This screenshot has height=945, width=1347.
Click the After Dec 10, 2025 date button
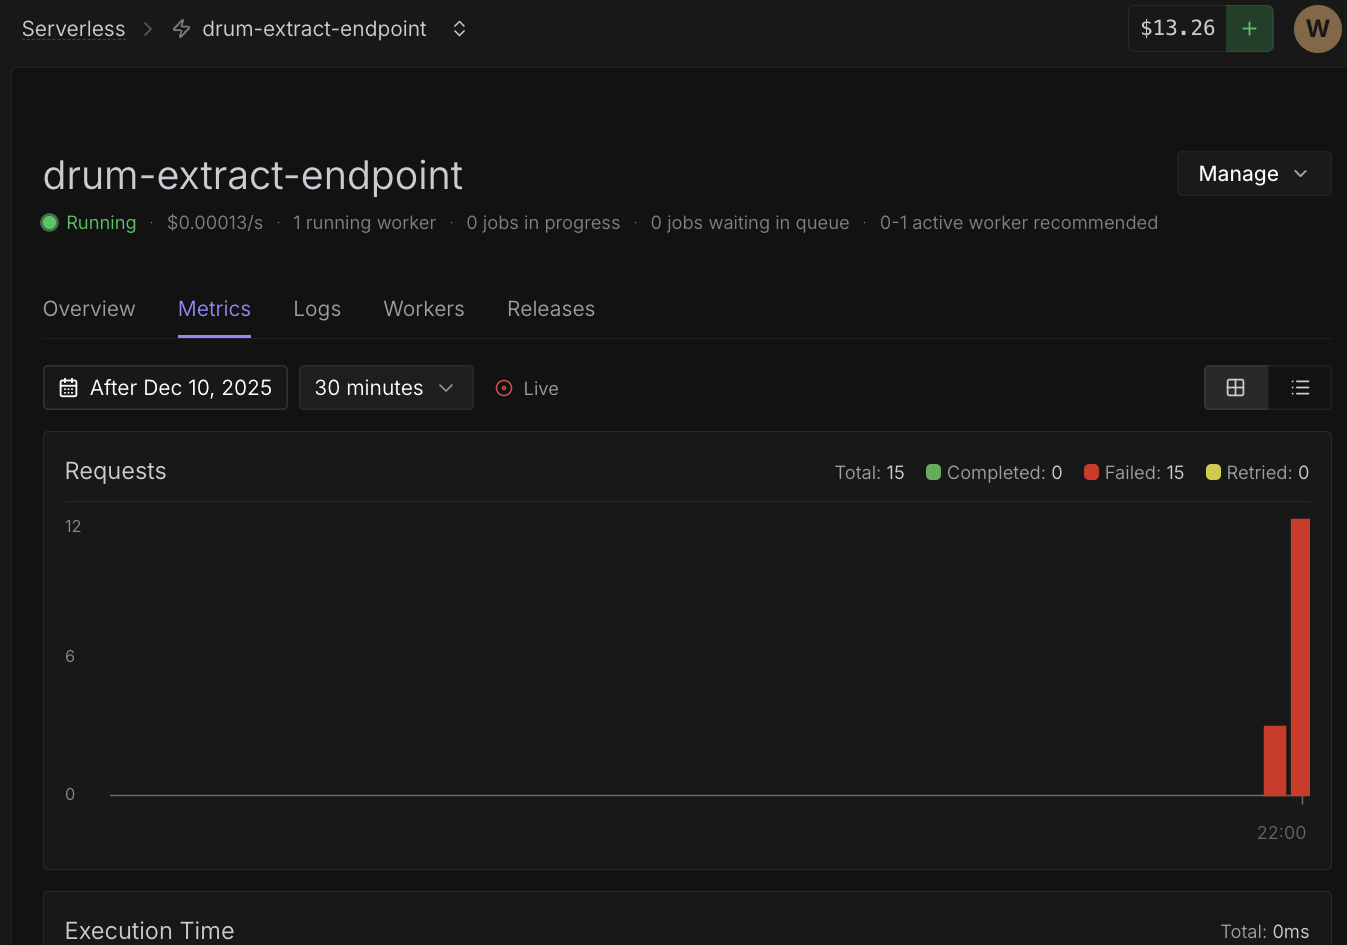pos(165,387)
